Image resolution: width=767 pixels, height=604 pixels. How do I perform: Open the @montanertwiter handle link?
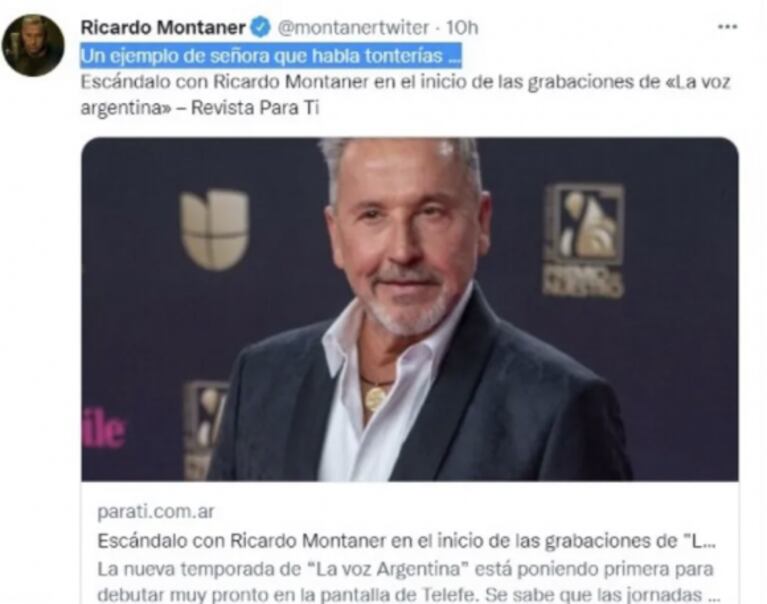(x=353, y=27)
